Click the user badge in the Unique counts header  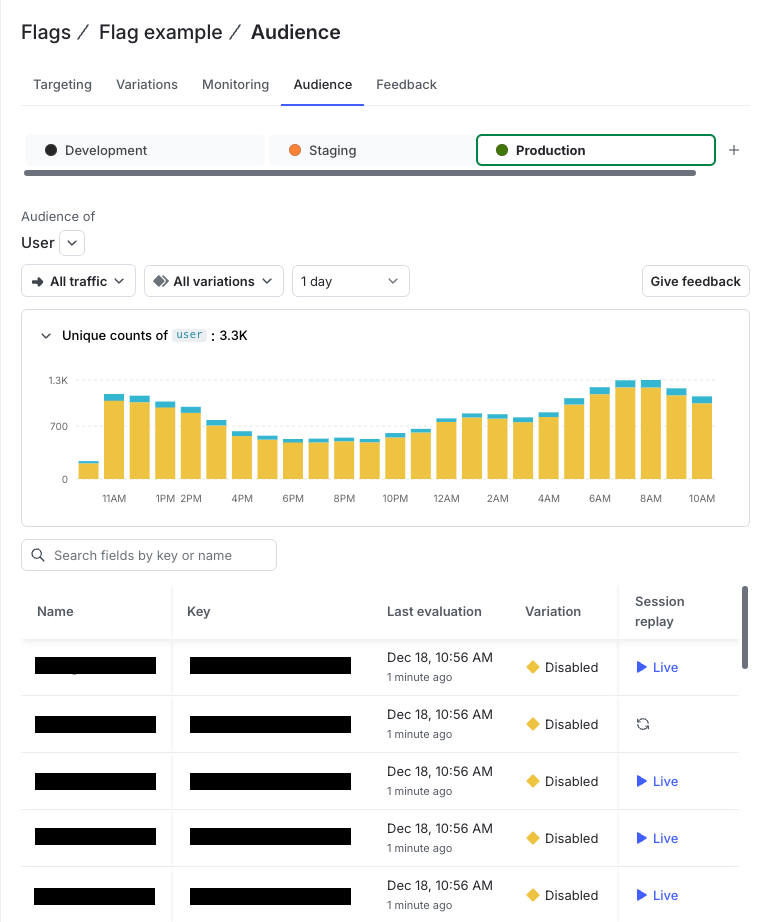click(188, 335)
